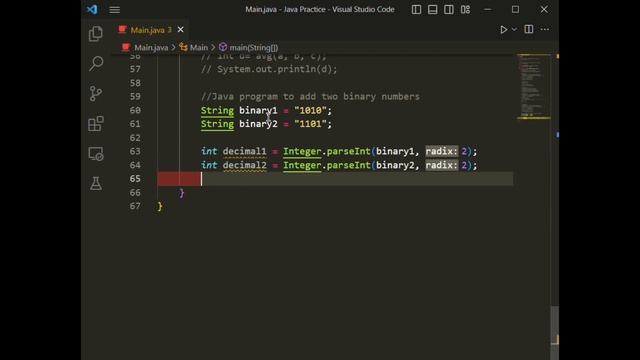Screen dimensions: 640x360
Task: Click the String keyword on line 60
Action: point(217,111)
